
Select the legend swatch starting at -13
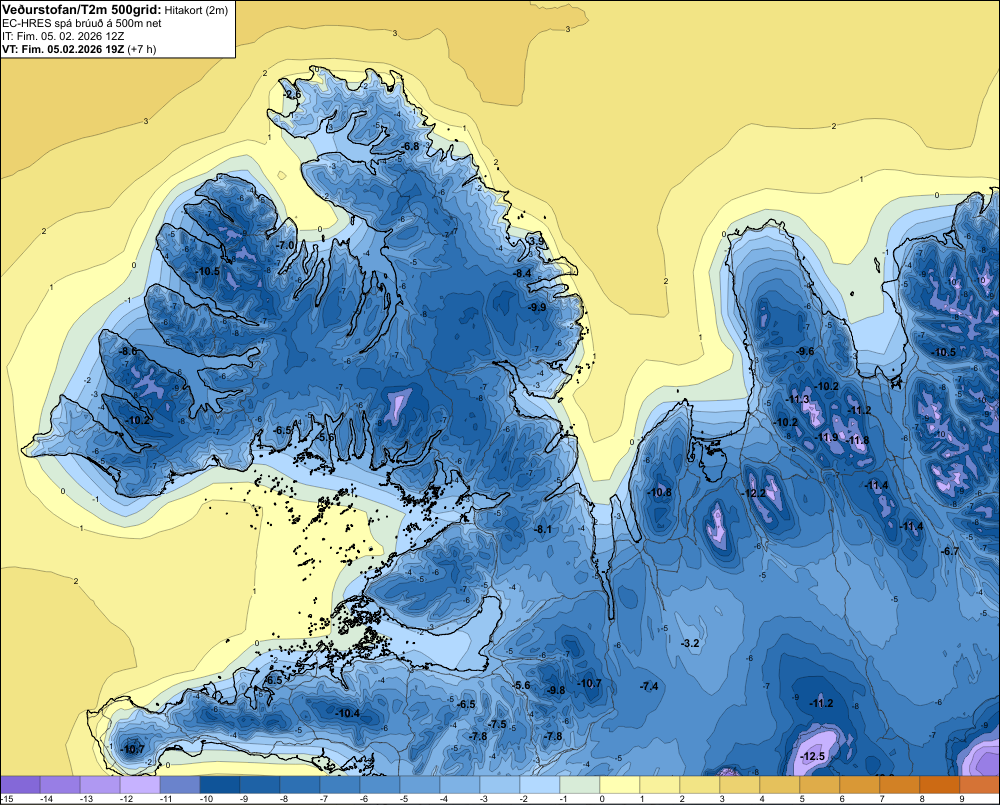[100, 785]
